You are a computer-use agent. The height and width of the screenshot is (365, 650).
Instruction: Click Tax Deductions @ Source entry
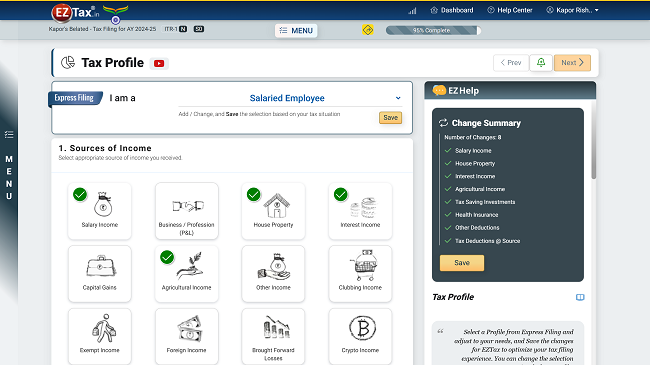click(x=487, y=241)
